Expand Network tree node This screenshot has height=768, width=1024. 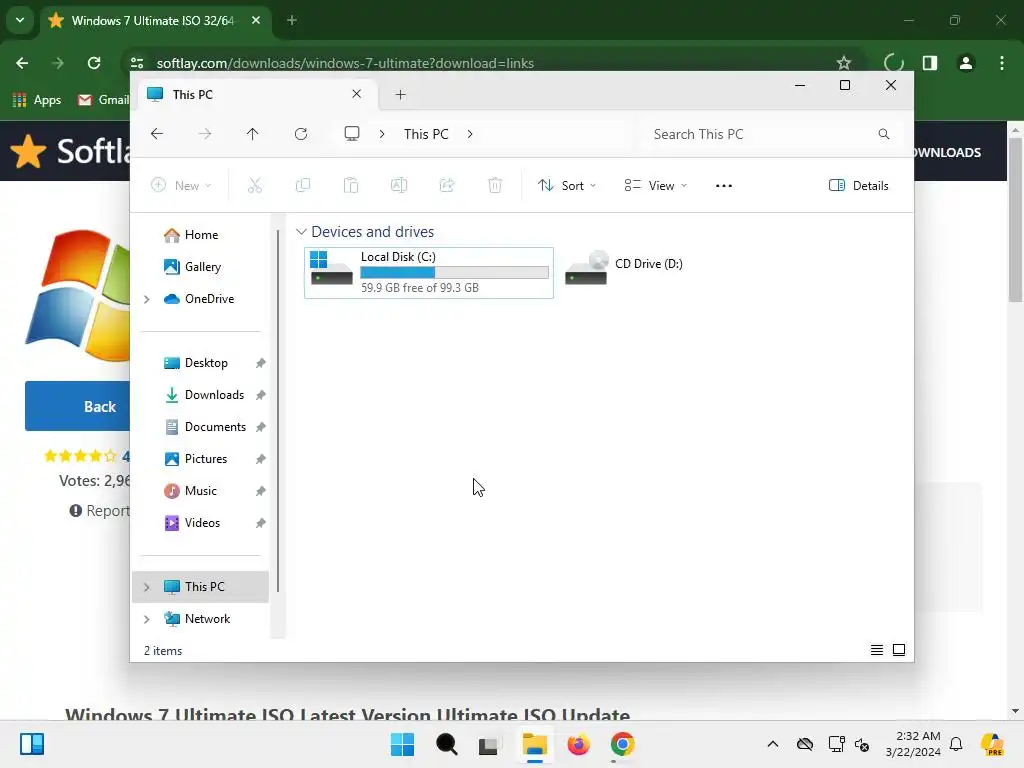(147, 619)
